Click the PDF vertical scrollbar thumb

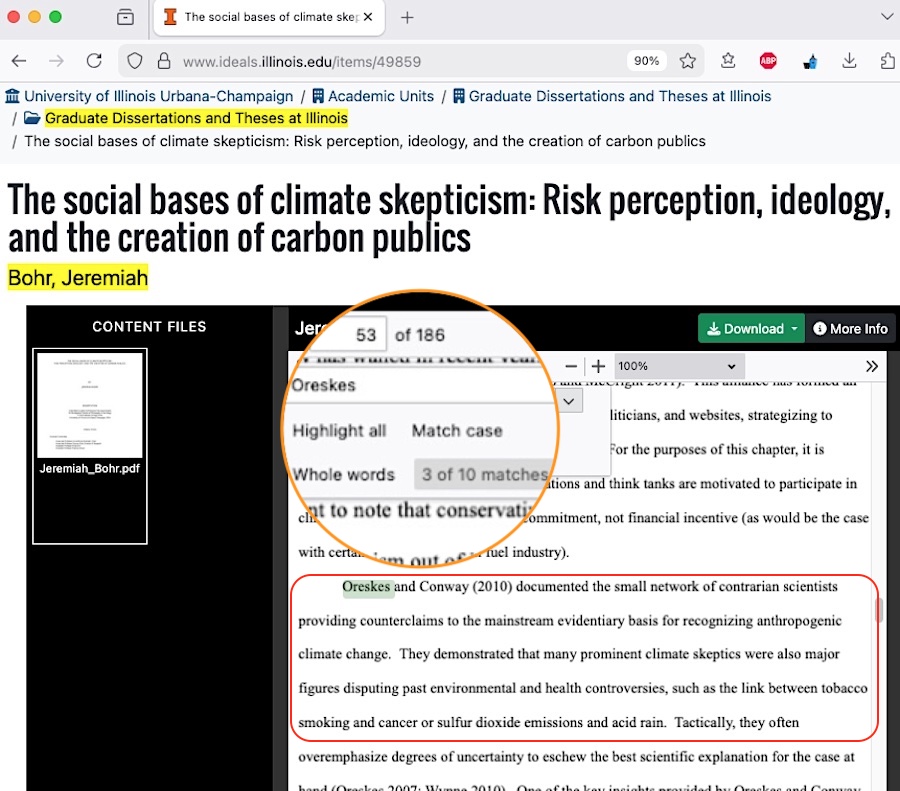tap(880, 611)
